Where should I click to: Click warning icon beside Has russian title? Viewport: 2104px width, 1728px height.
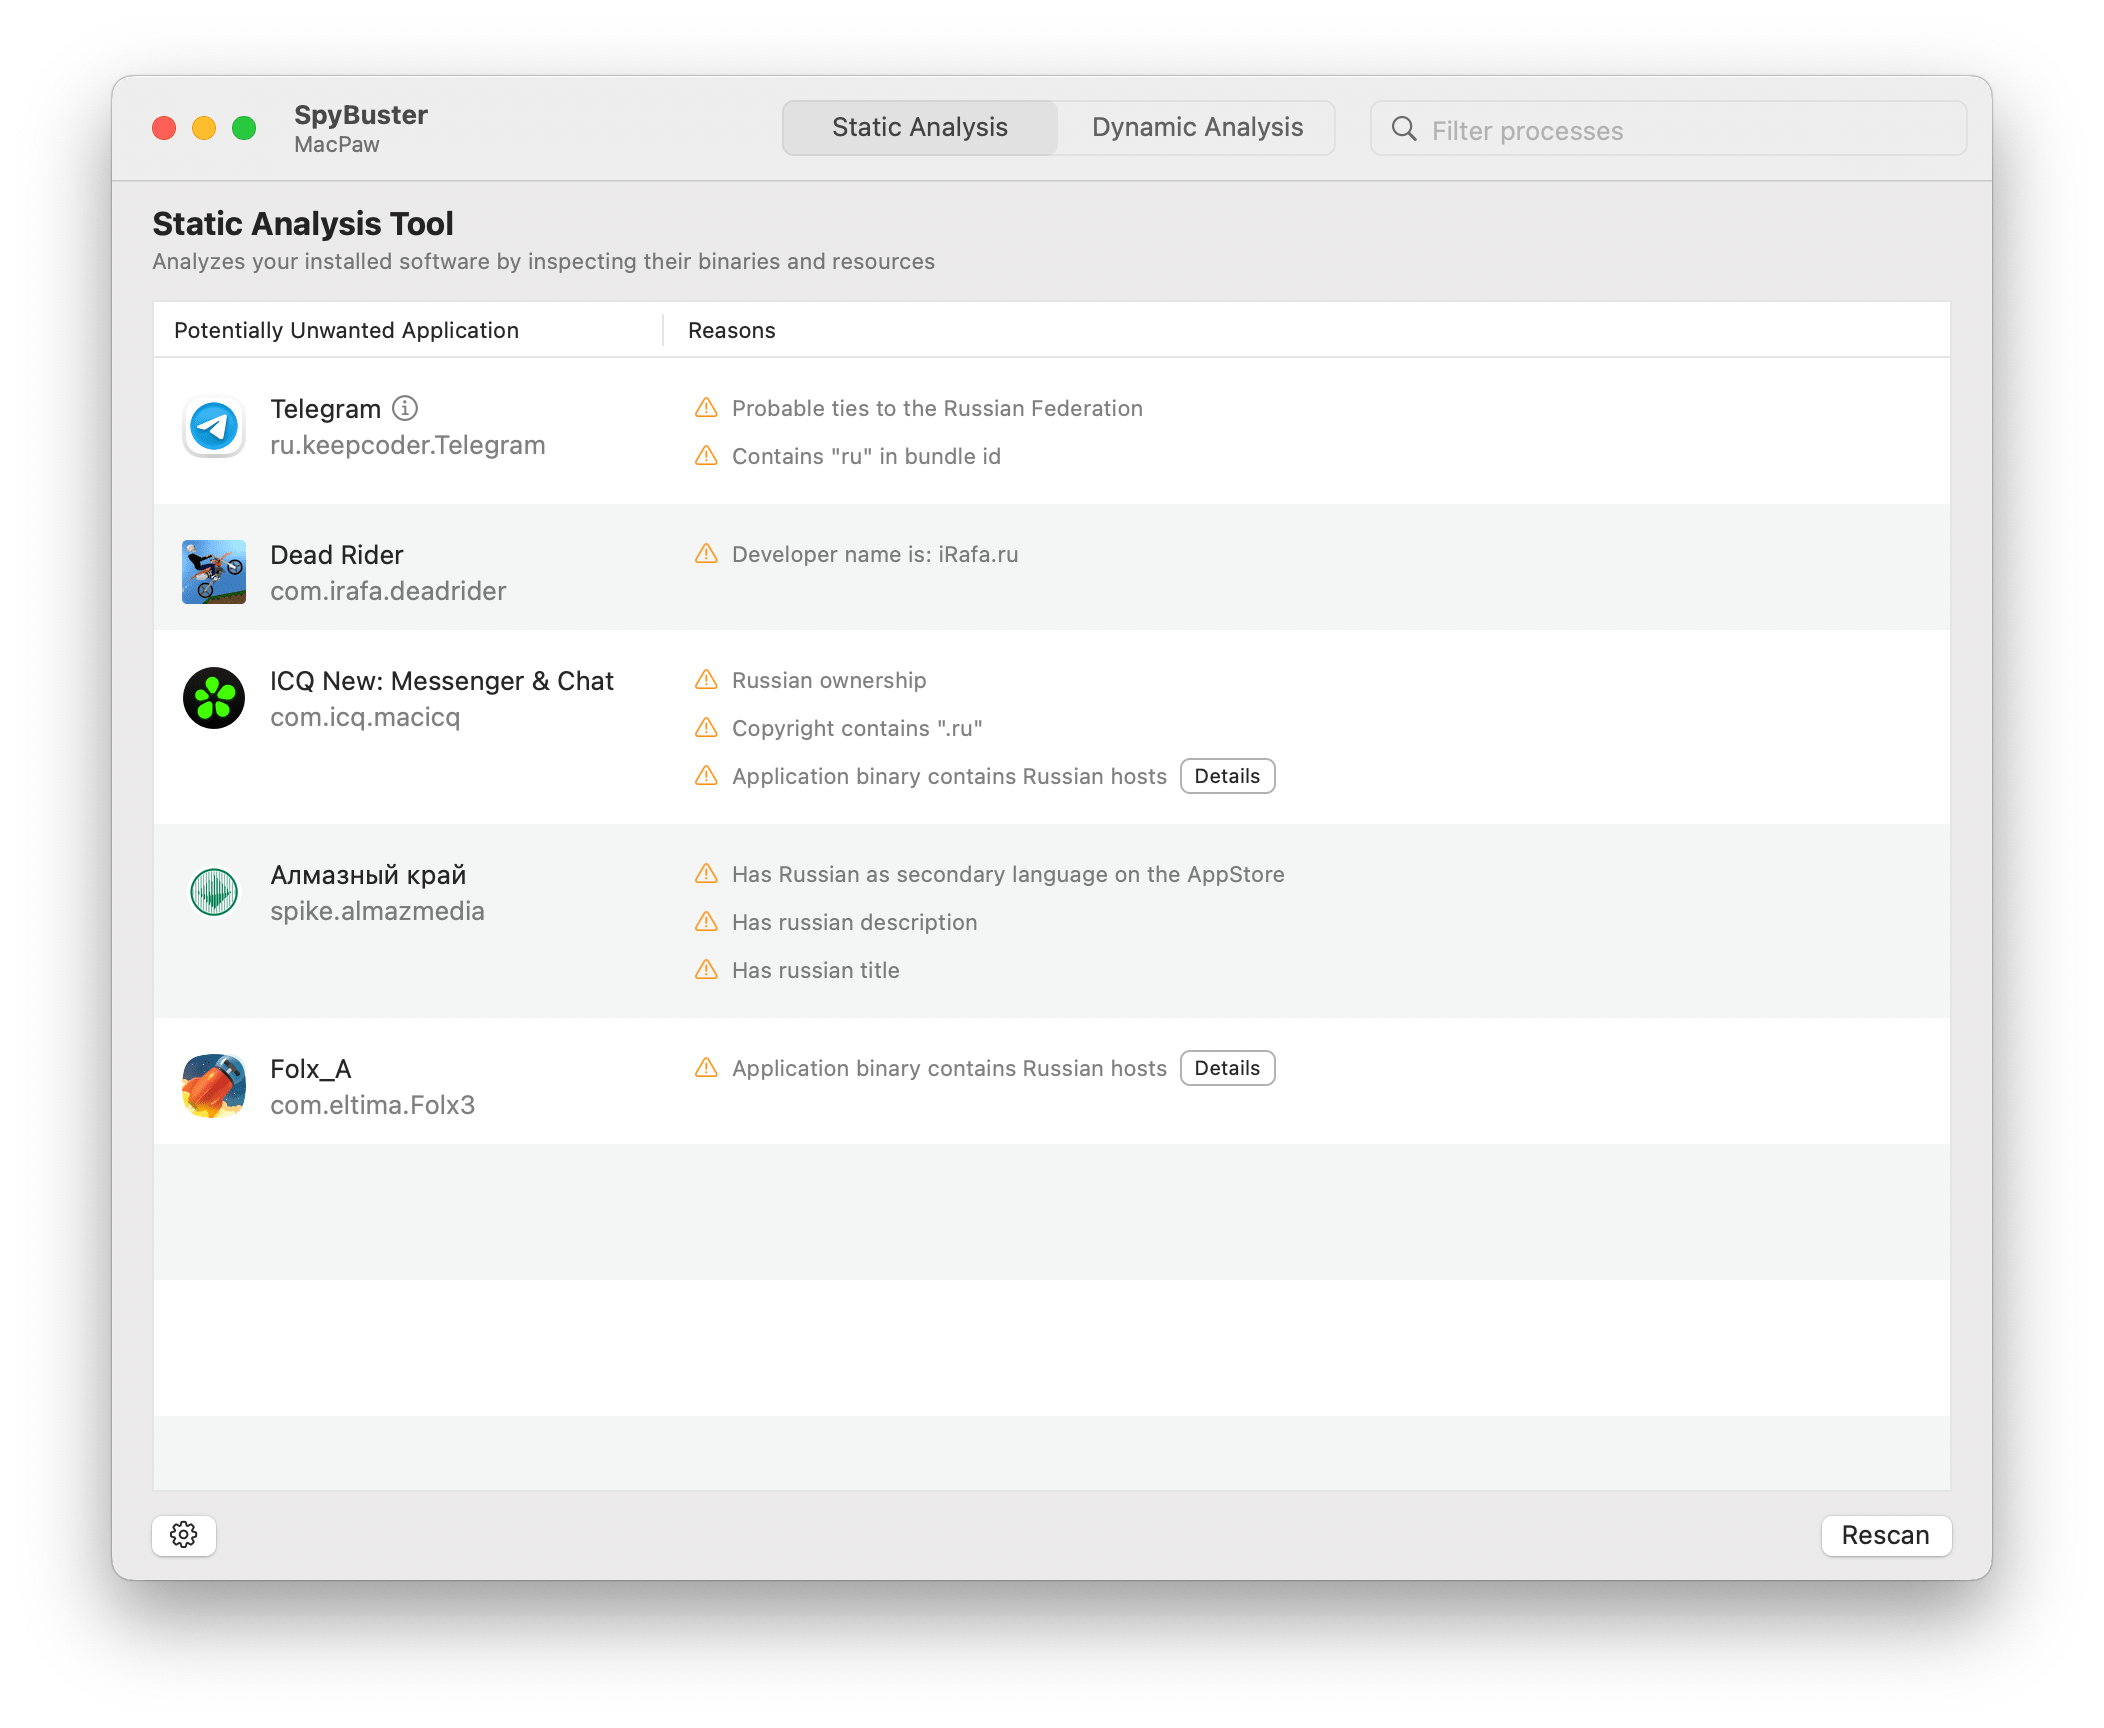tap(706, 970)
